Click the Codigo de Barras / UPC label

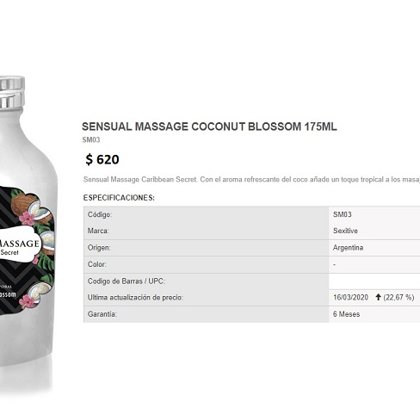(126, 281)
